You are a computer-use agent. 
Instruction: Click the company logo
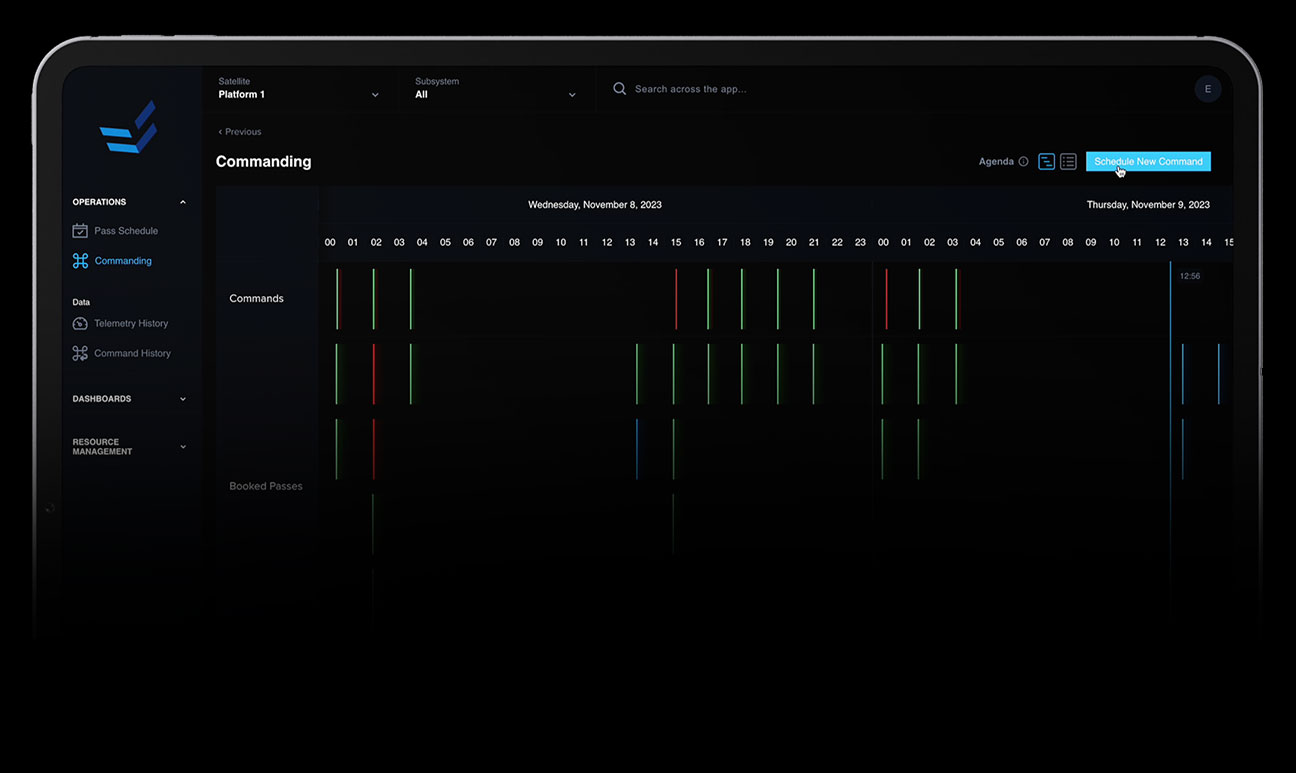tap(128, 127)
